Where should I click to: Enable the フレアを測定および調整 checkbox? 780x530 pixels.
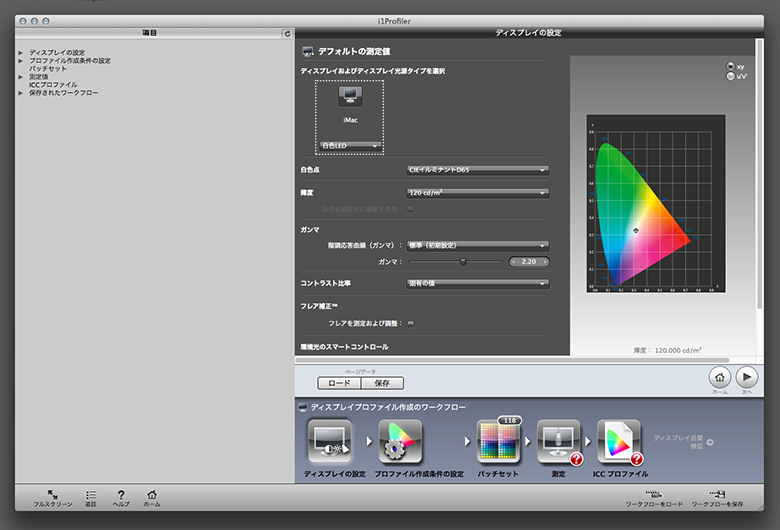411,323
